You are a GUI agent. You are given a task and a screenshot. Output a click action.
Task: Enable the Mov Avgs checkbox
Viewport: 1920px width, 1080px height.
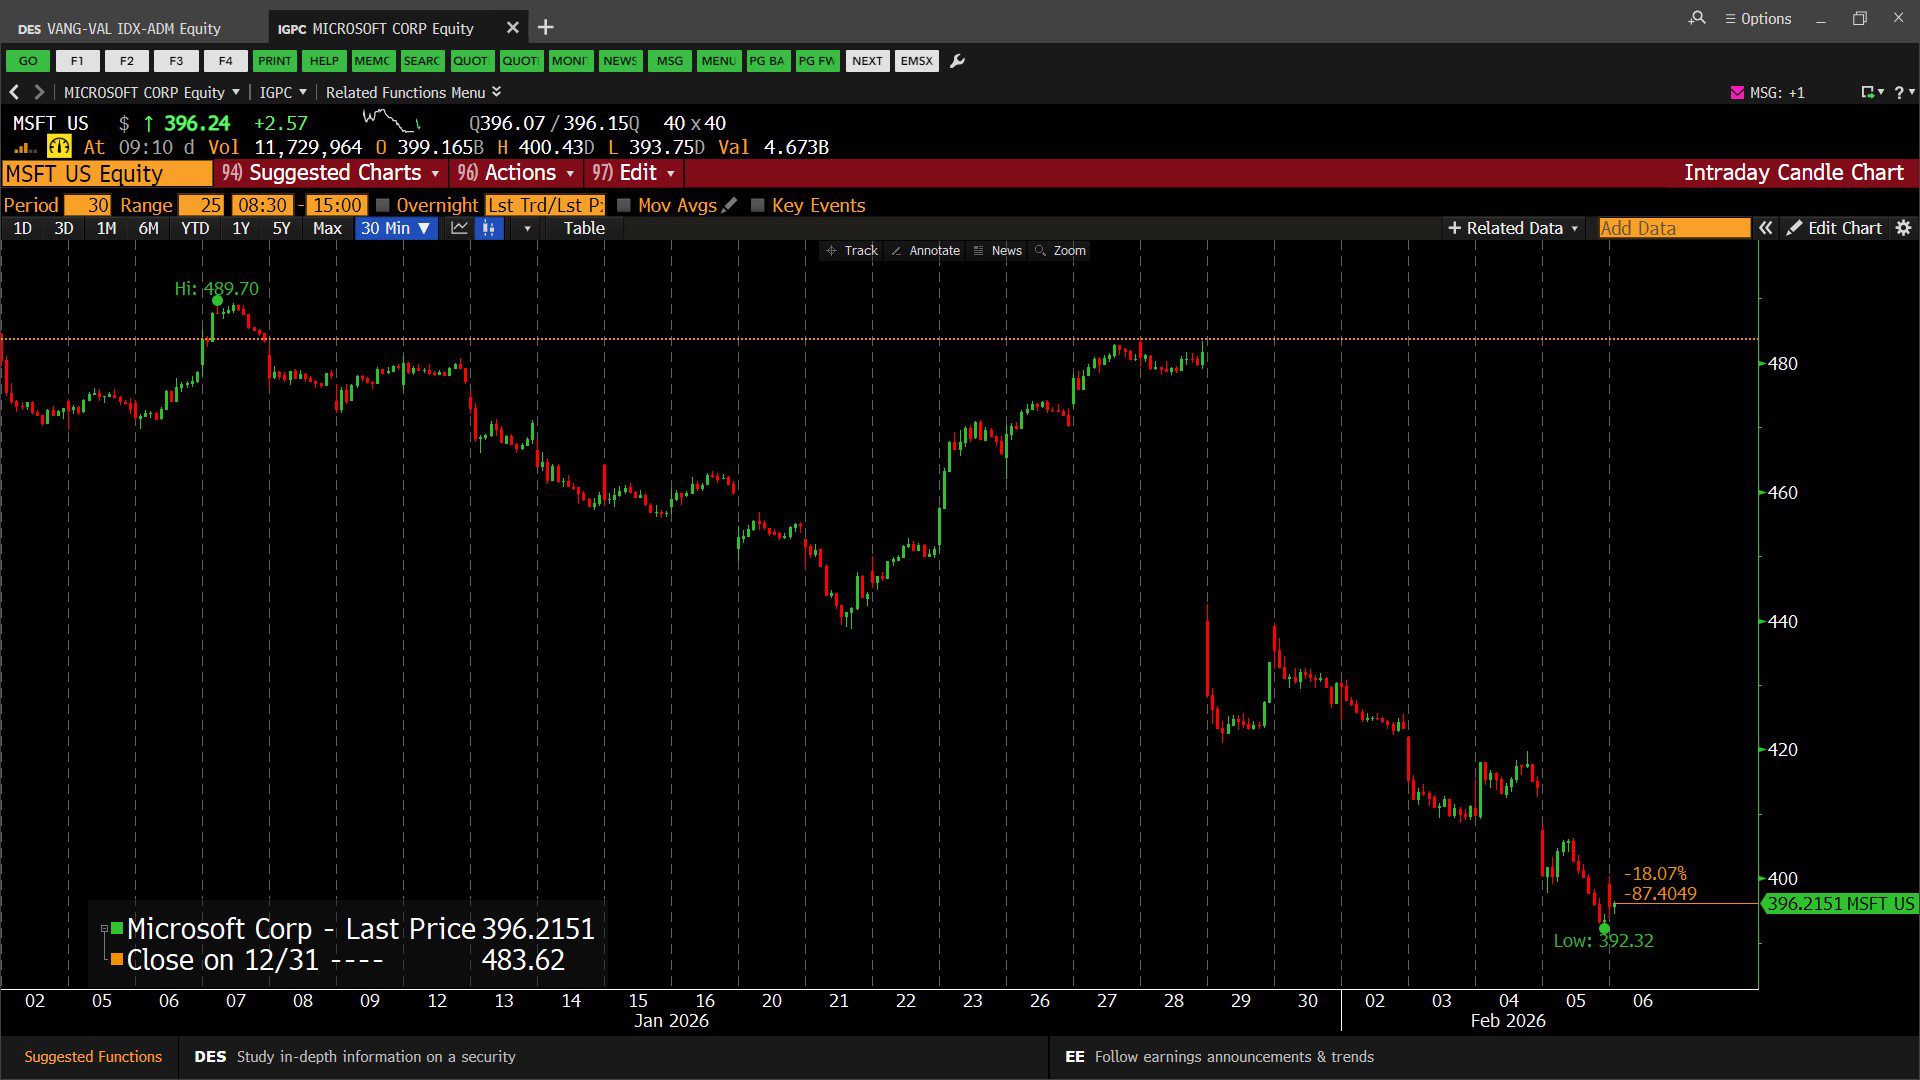pos(624,205)
